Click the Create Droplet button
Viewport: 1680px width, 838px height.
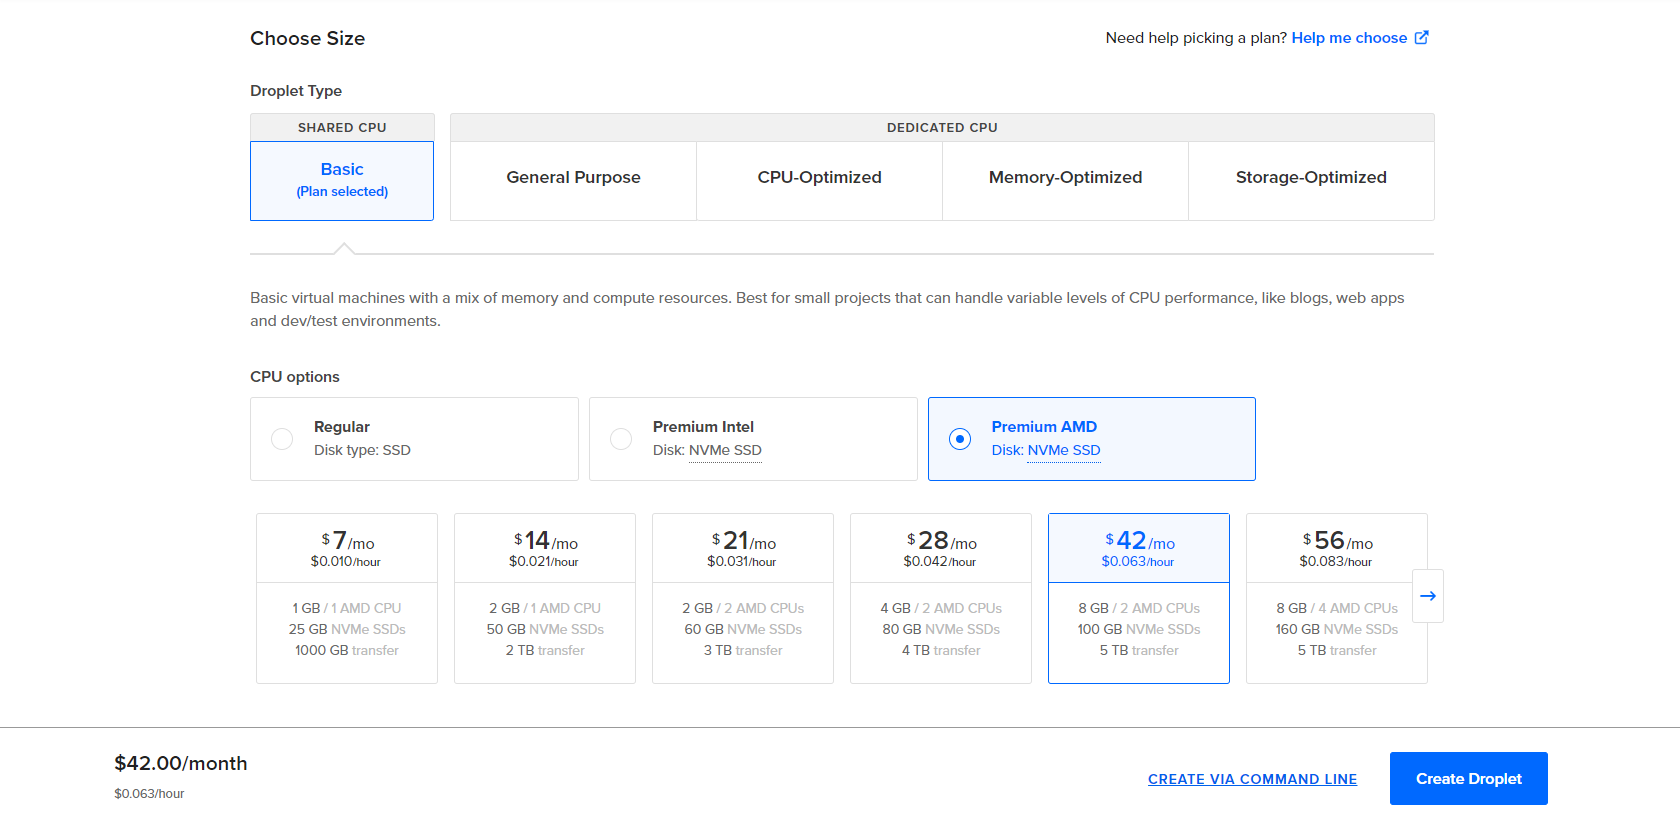(1468, 778)
